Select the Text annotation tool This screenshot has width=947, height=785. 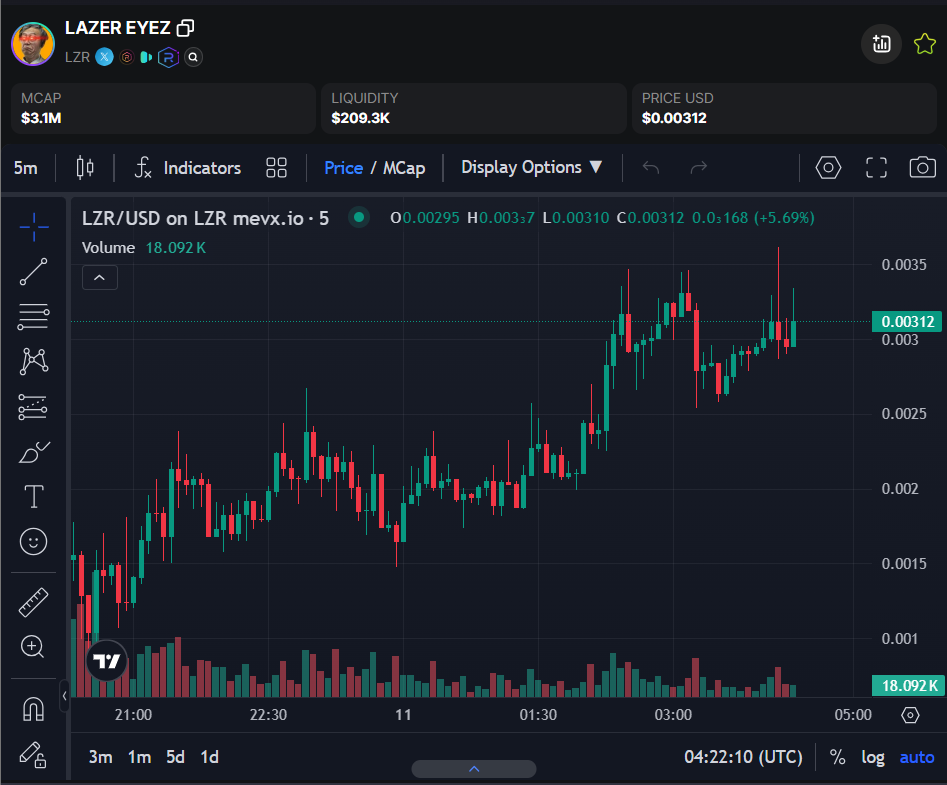point(34,496)
